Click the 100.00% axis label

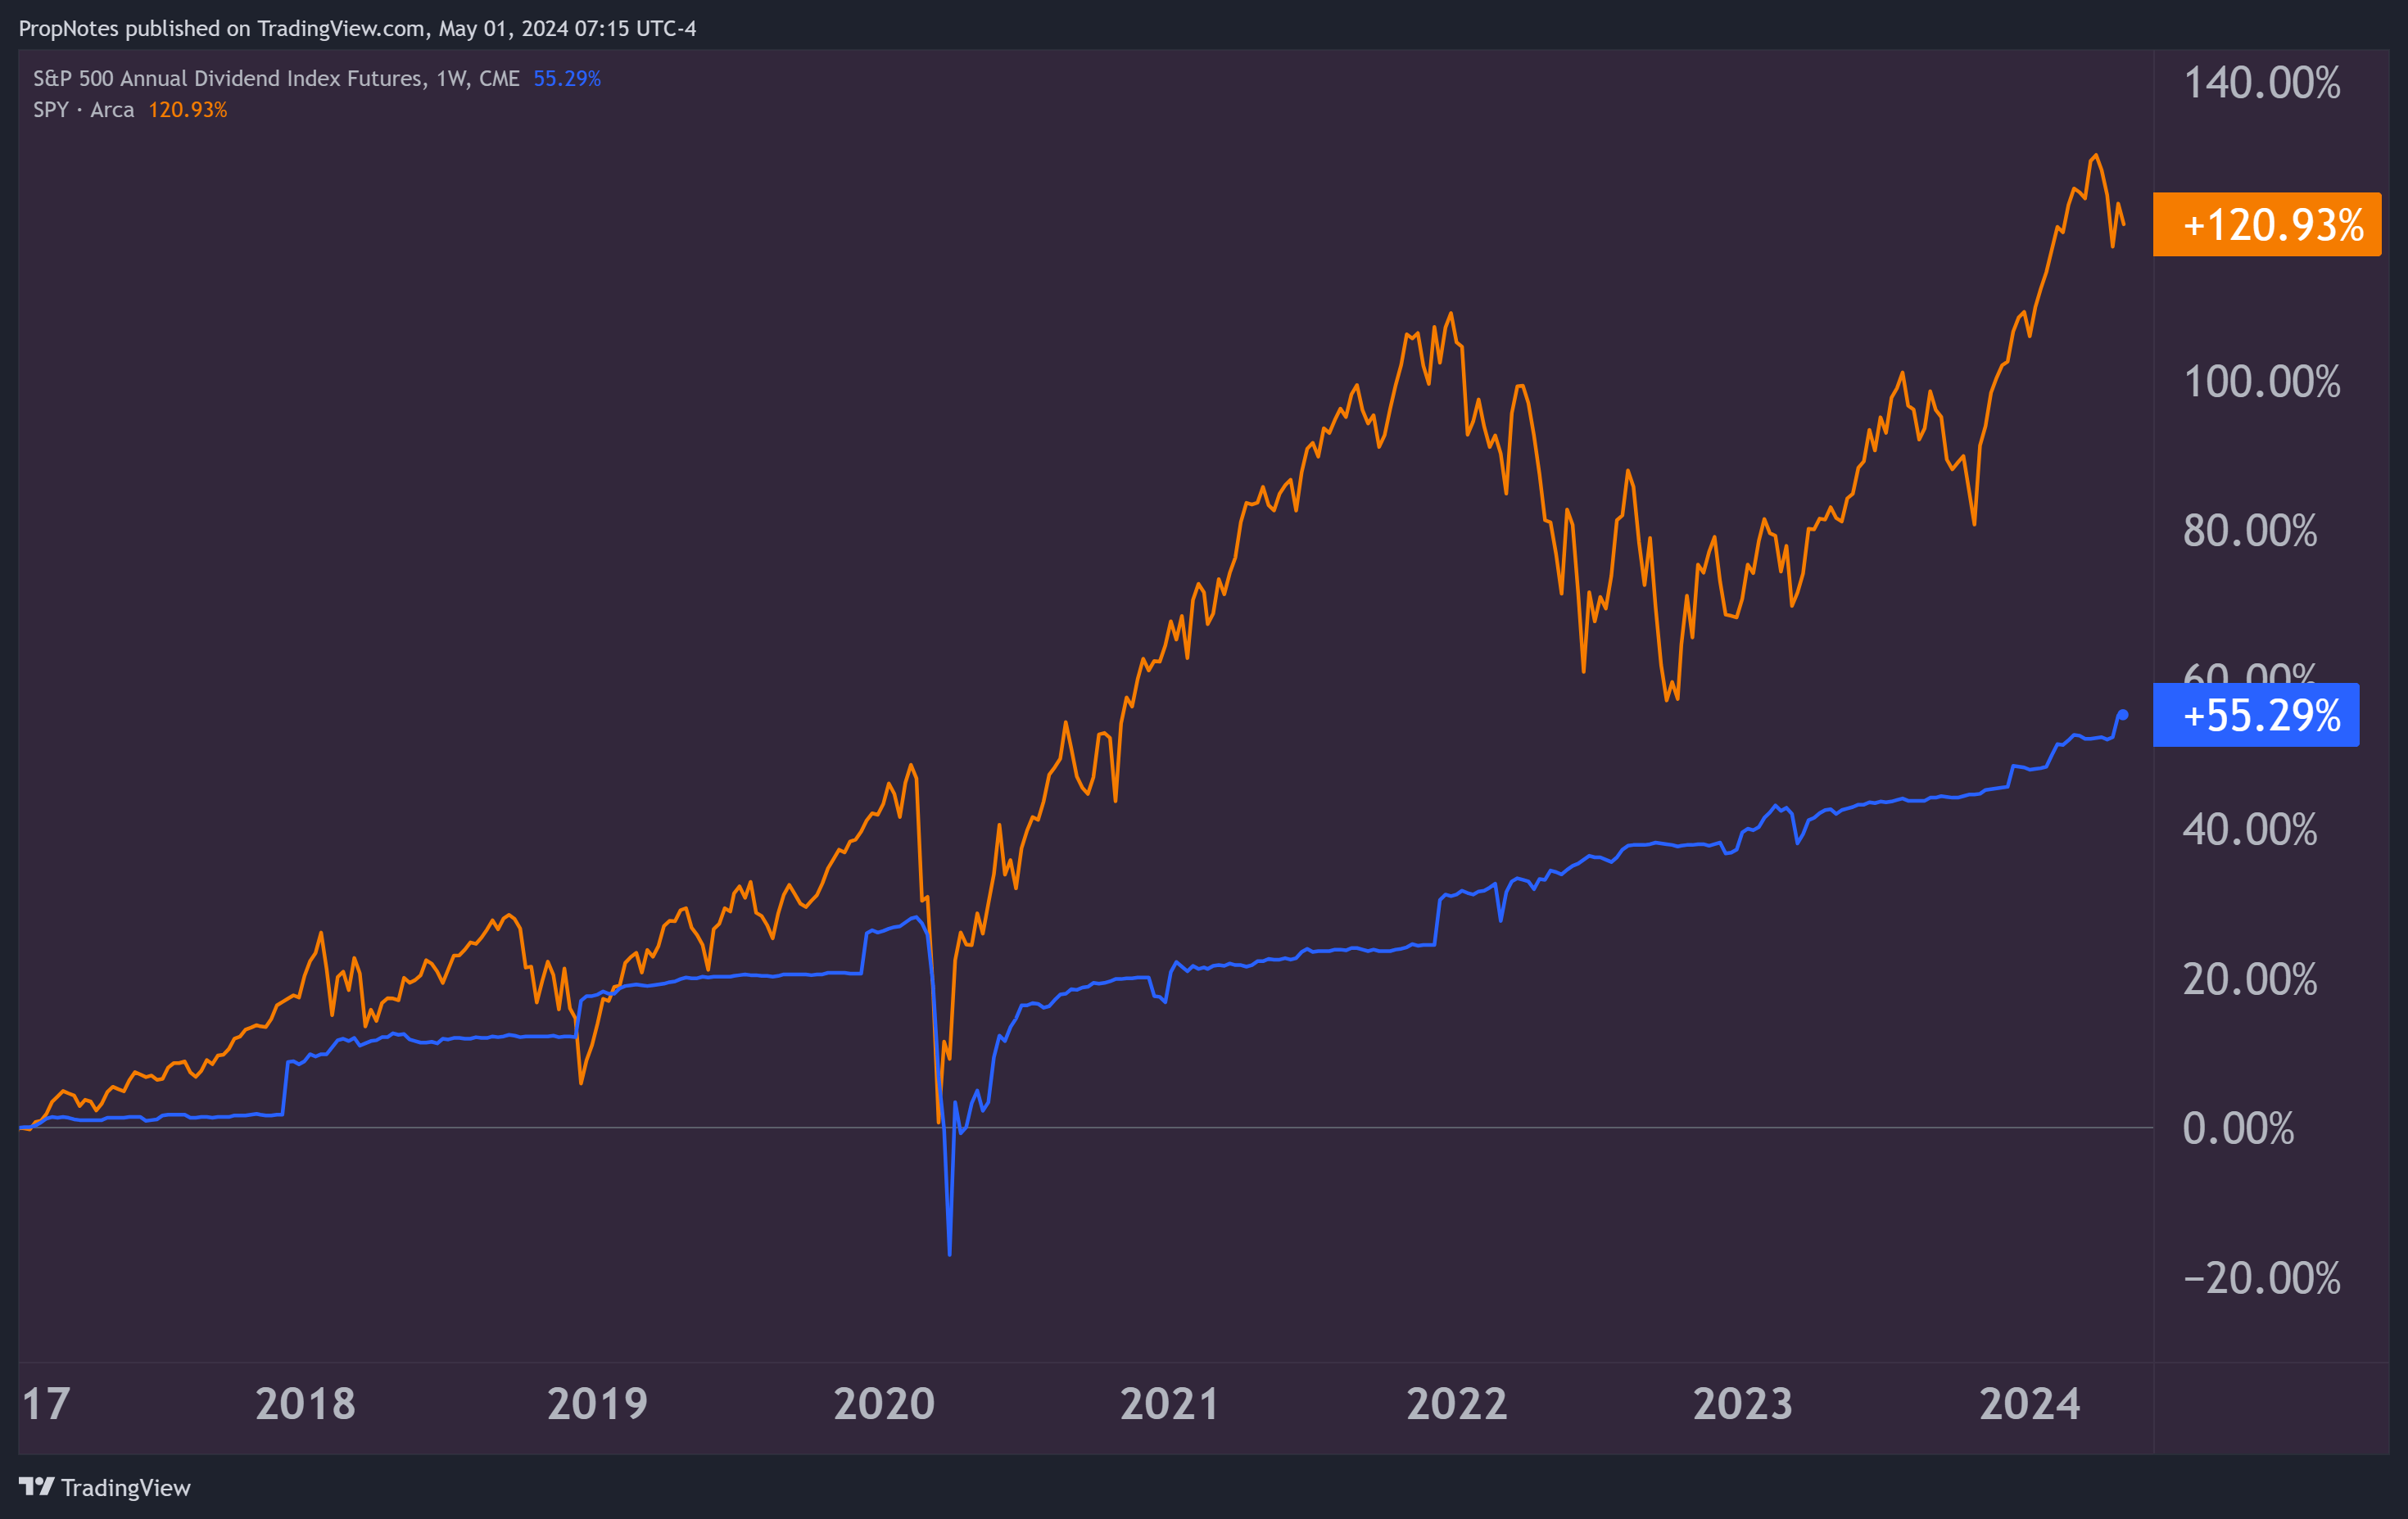point(2262,382)
